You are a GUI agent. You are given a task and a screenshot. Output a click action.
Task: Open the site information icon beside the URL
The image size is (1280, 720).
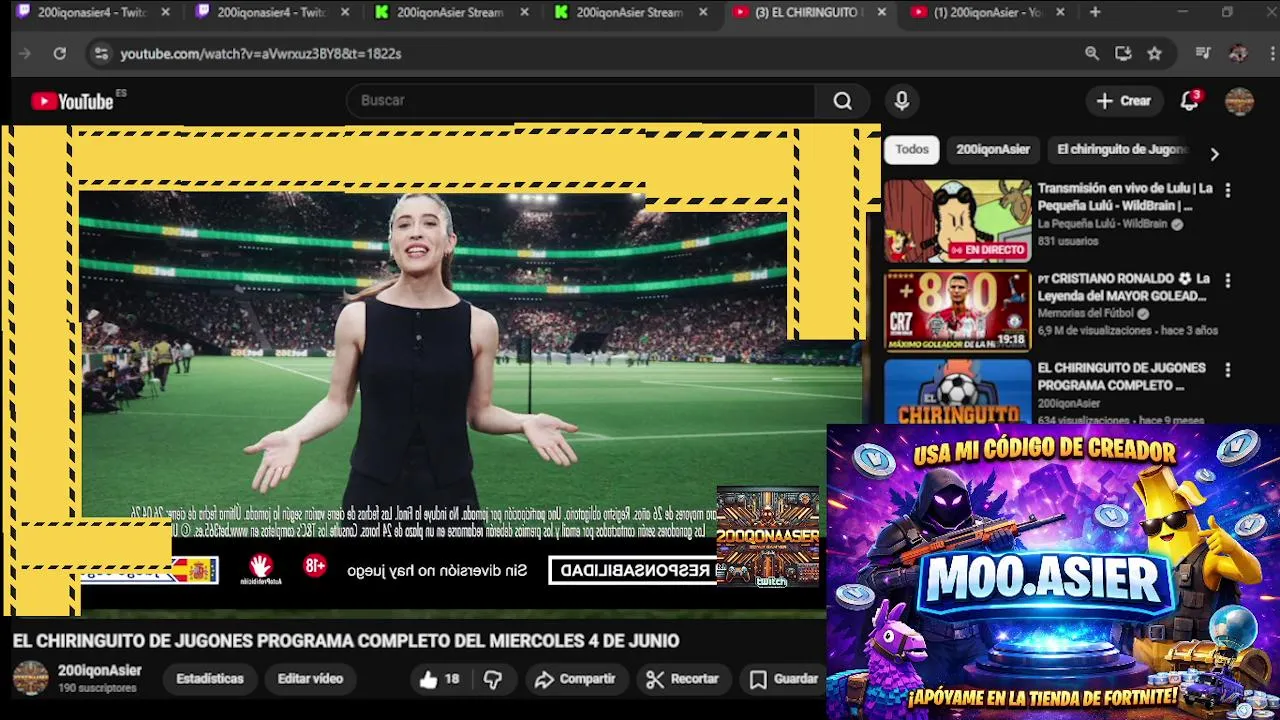100,54
